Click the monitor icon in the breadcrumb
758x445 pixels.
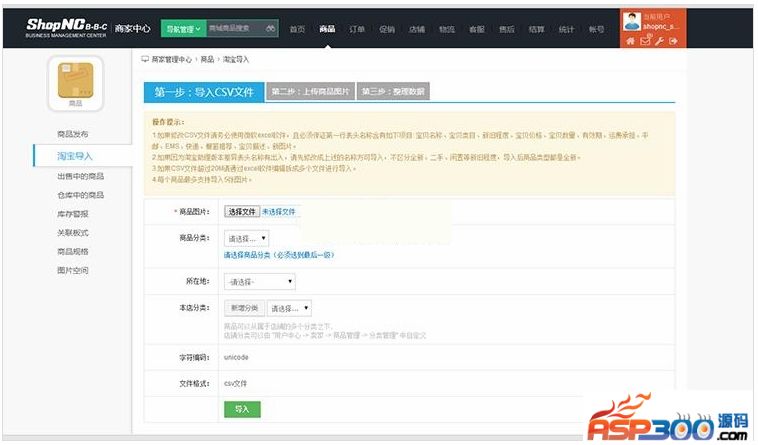145,59
